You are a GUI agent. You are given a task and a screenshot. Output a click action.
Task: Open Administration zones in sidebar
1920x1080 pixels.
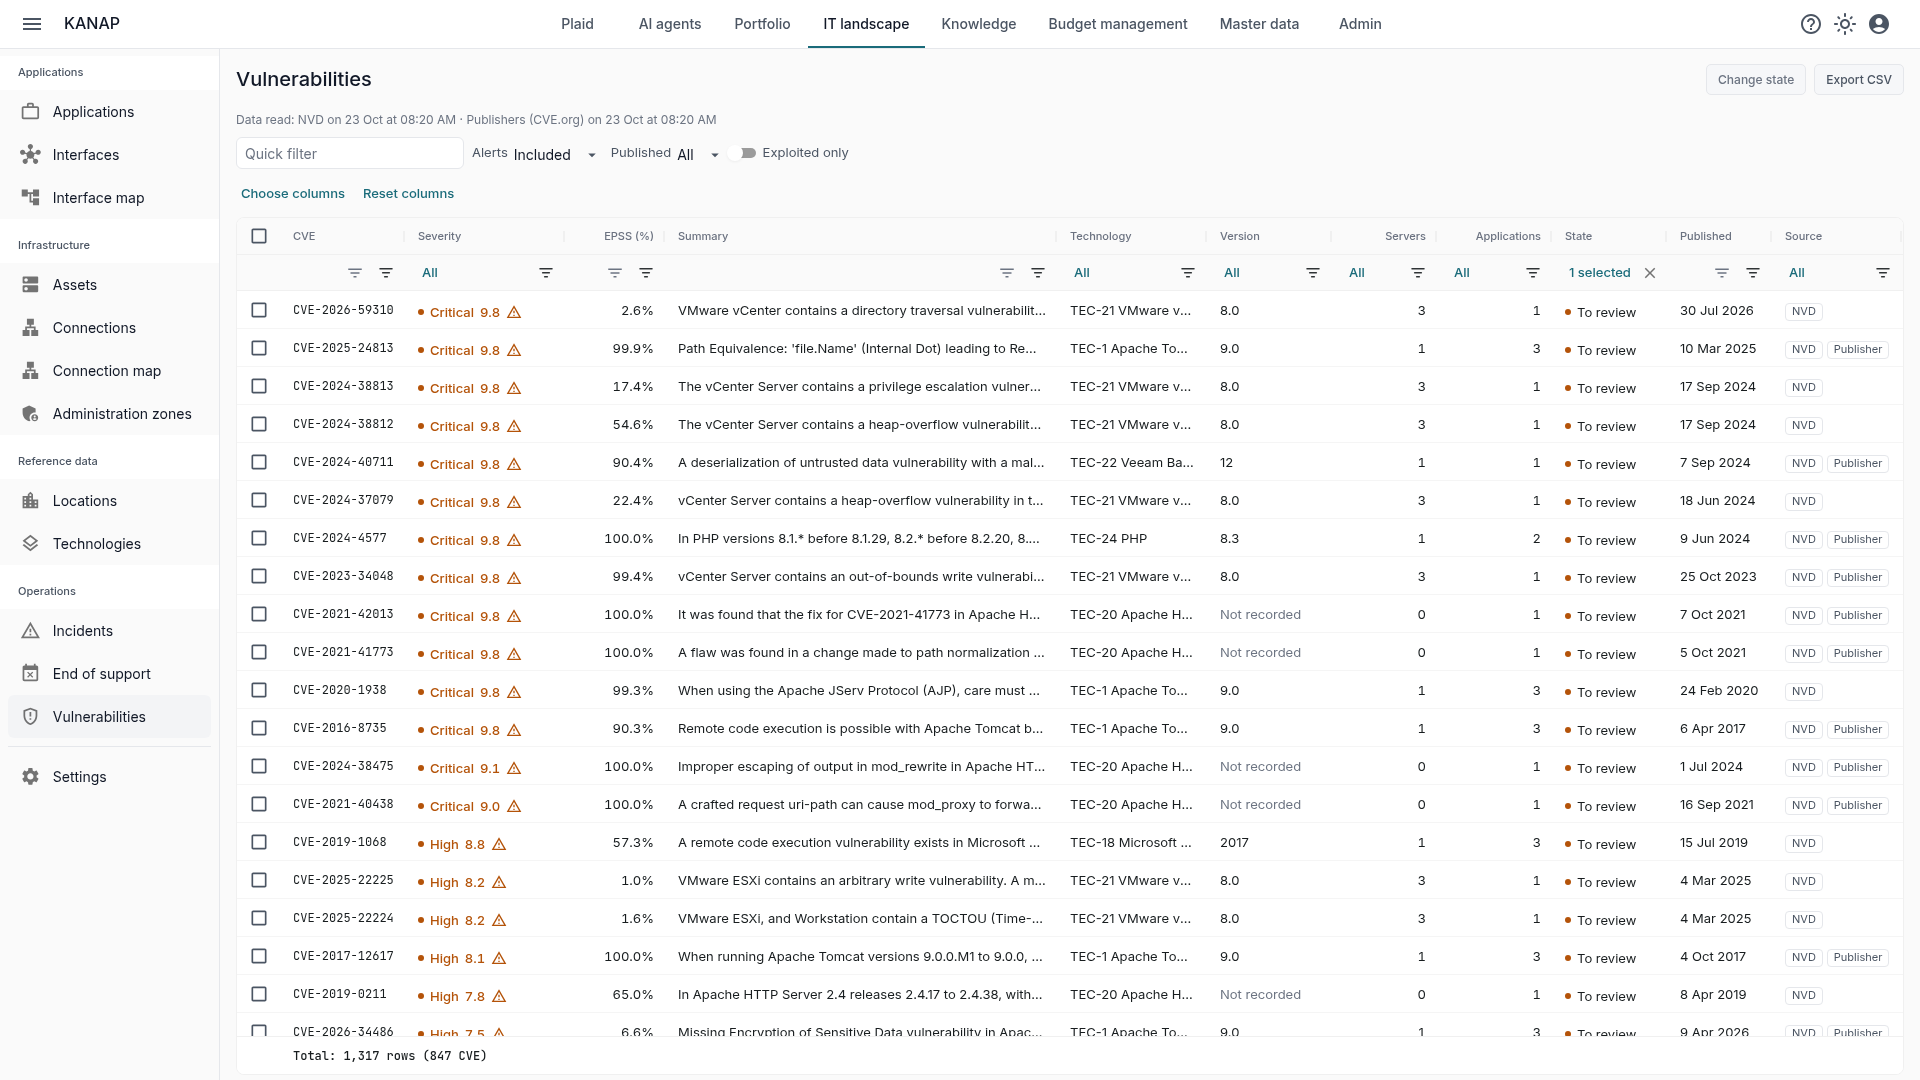pos(109,414)
